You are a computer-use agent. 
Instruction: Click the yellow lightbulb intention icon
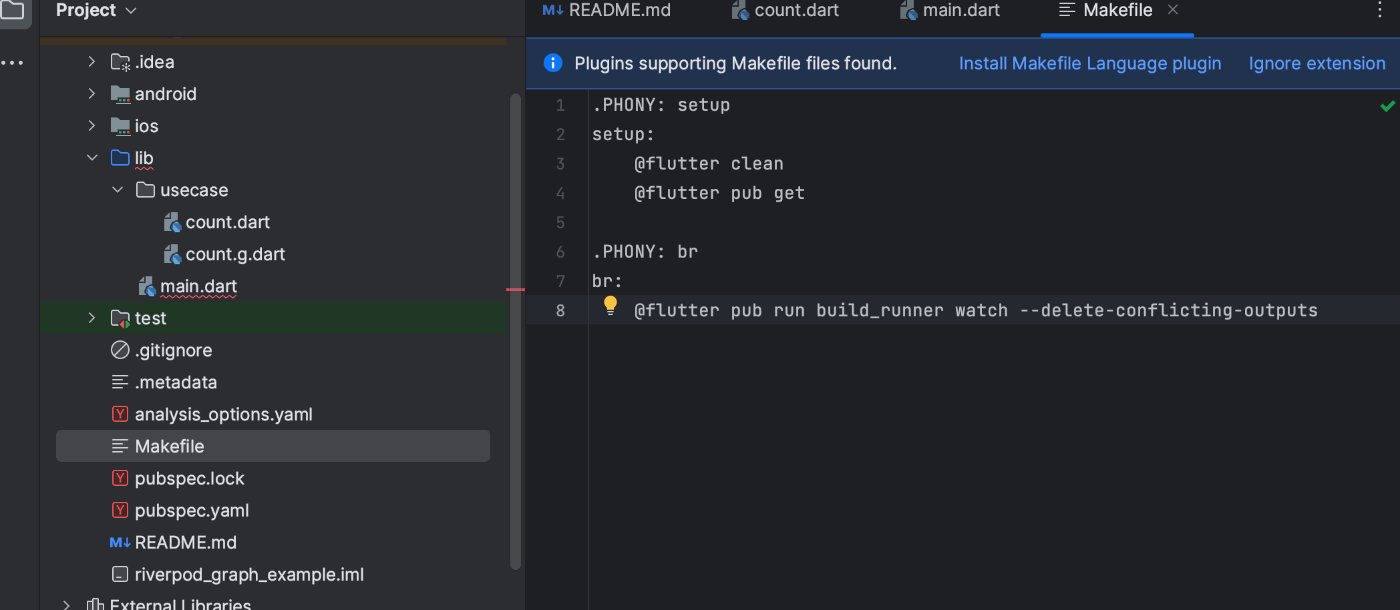click(610, 306)
